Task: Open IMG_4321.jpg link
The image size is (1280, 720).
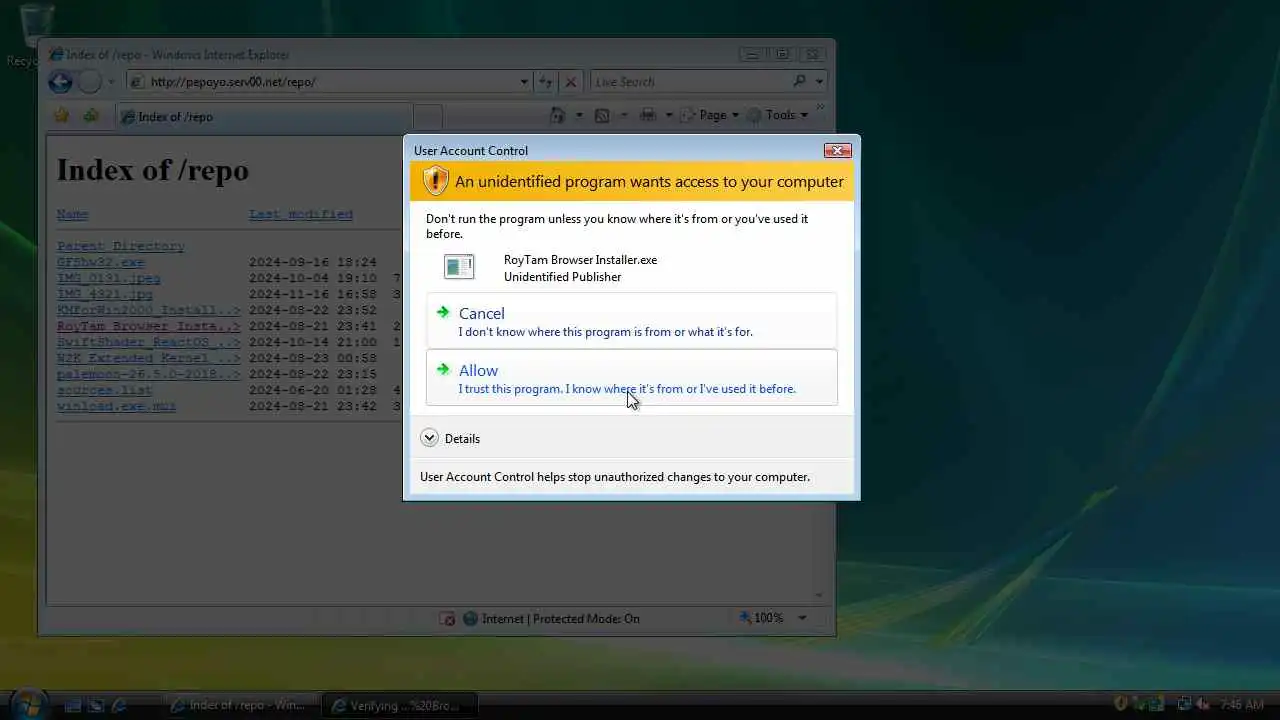Action: [x=105, y=294]
